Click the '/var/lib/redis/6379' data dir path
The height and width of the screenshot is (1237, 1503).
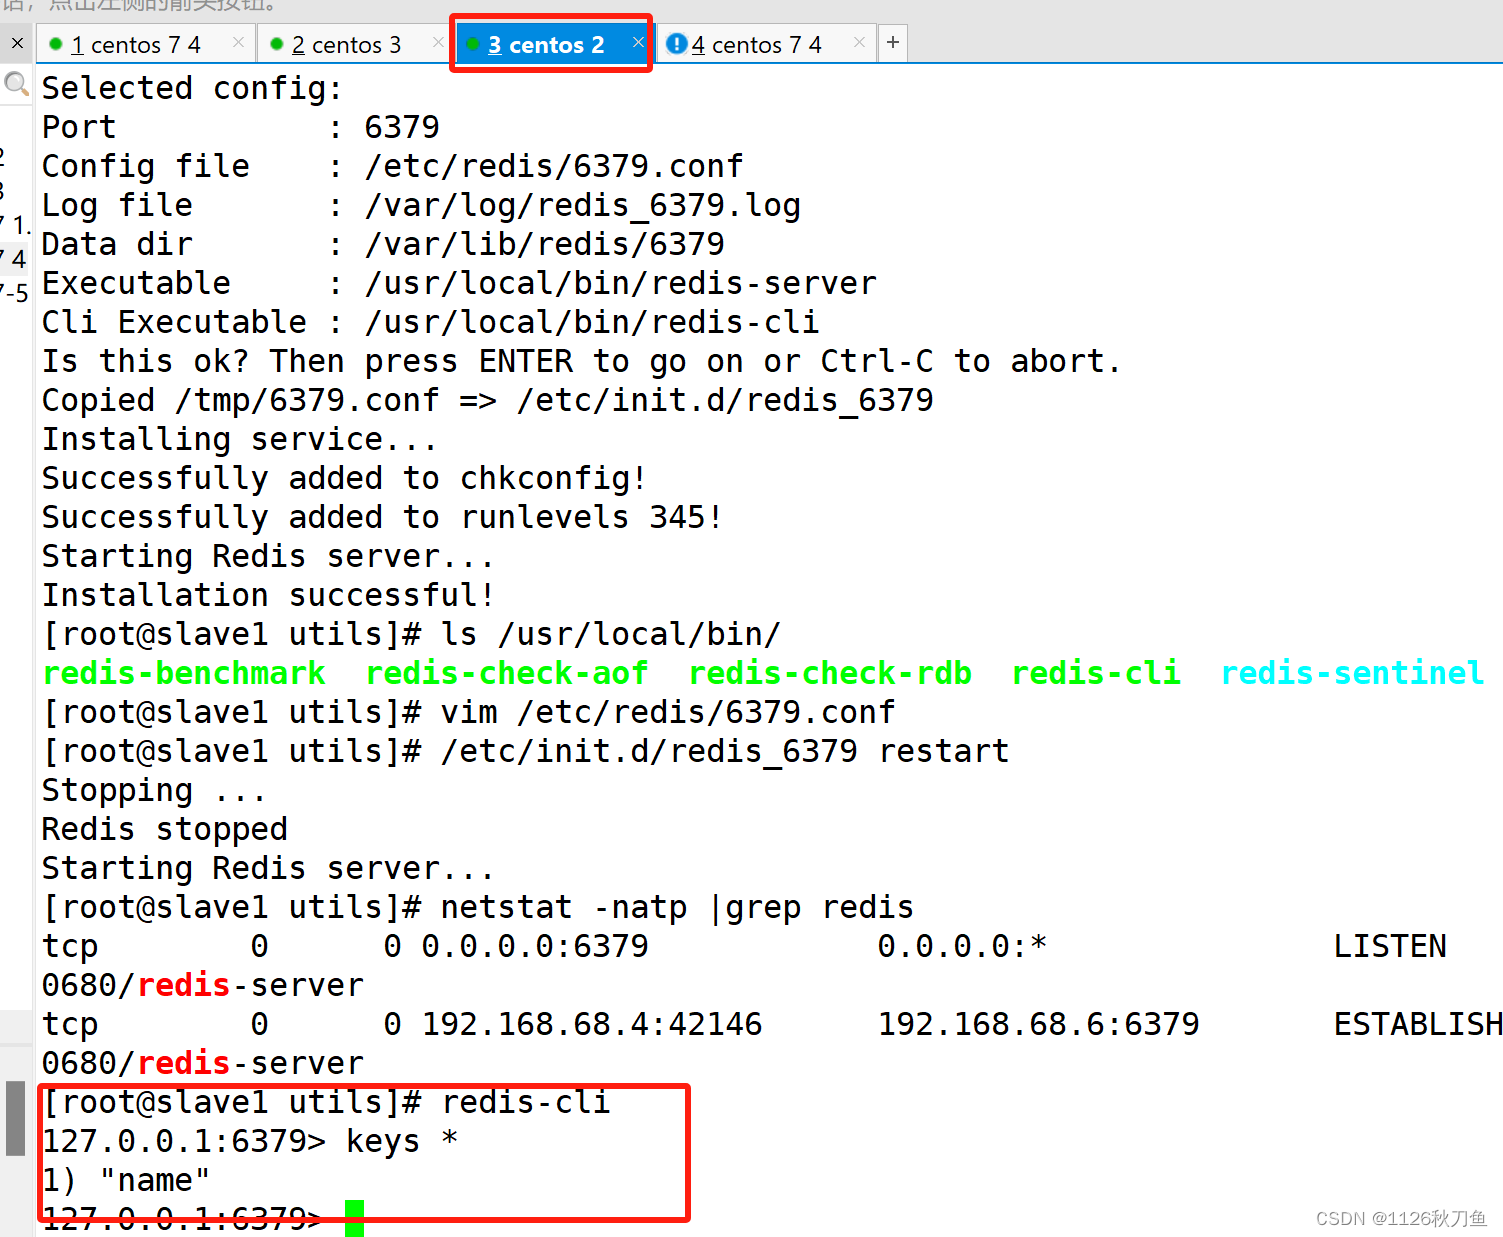click(545, 244)
